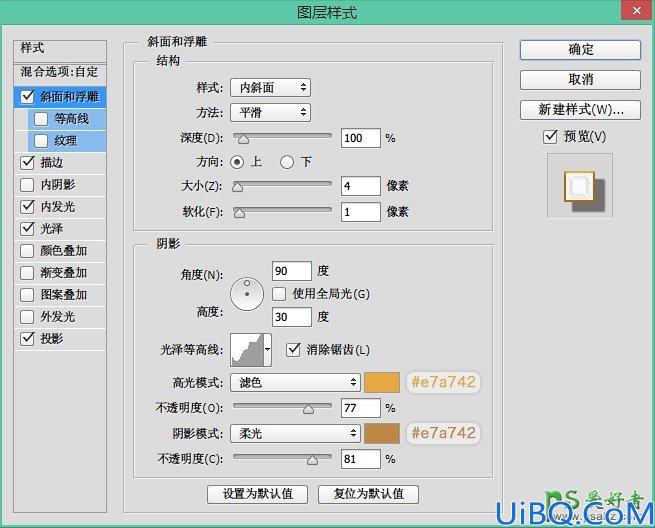Enable 使用全局光(G) checkbox
Viewport: 655px width, 528px height.
tap(279, 294)
